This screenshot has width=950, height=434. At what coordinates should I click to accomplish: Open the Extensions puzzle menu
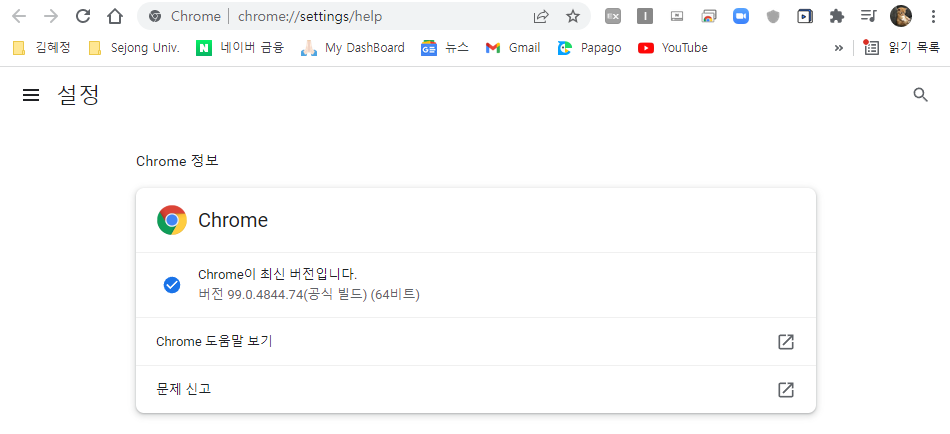coord(837,16)
